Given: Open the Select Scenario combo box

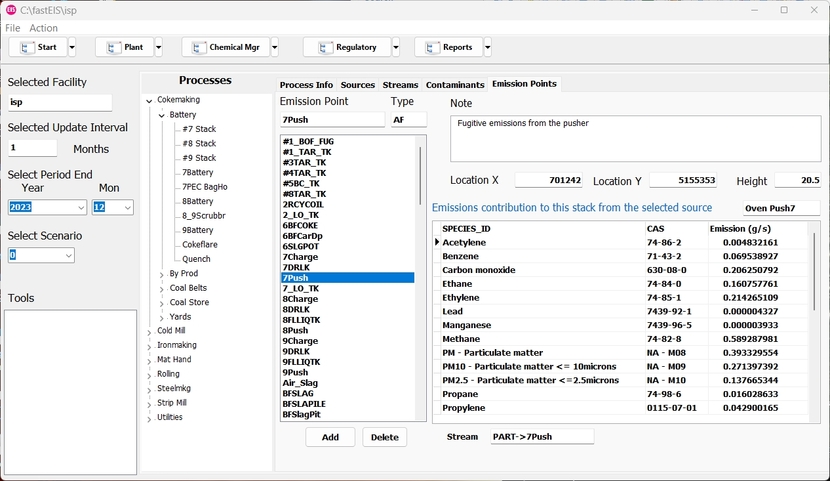Looking at the screenshot, I should click(68, 256).
